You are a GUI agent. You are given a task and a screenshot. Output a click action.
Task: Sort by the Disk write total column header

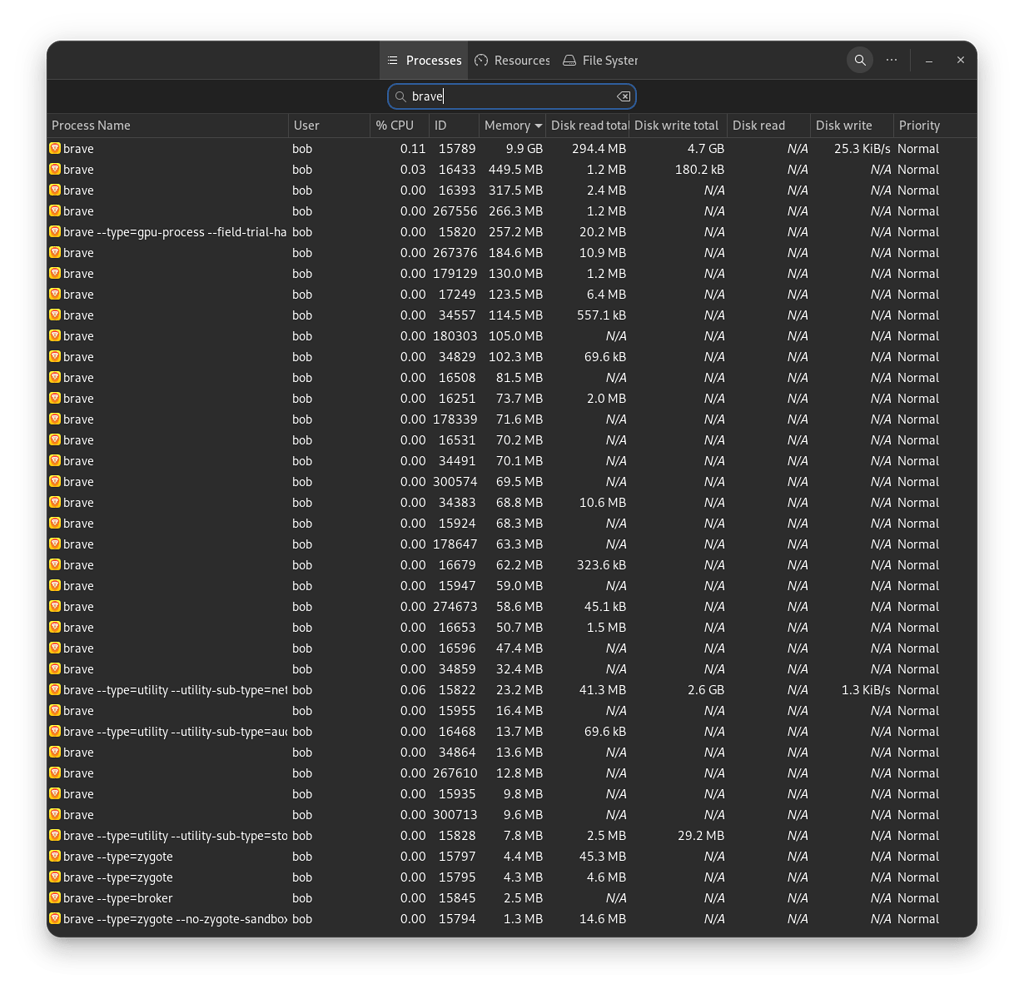[676, 125]
